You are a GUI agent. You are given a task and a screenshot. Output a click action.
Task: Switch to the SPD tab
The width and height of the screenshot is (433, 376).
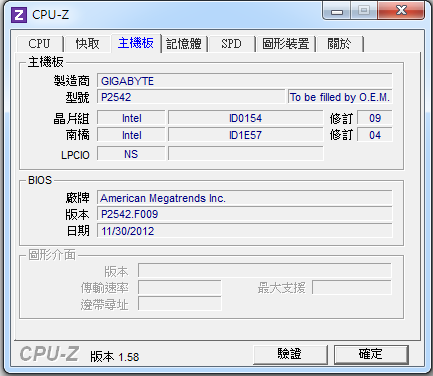pyautogui.click(x=231, y=44)
